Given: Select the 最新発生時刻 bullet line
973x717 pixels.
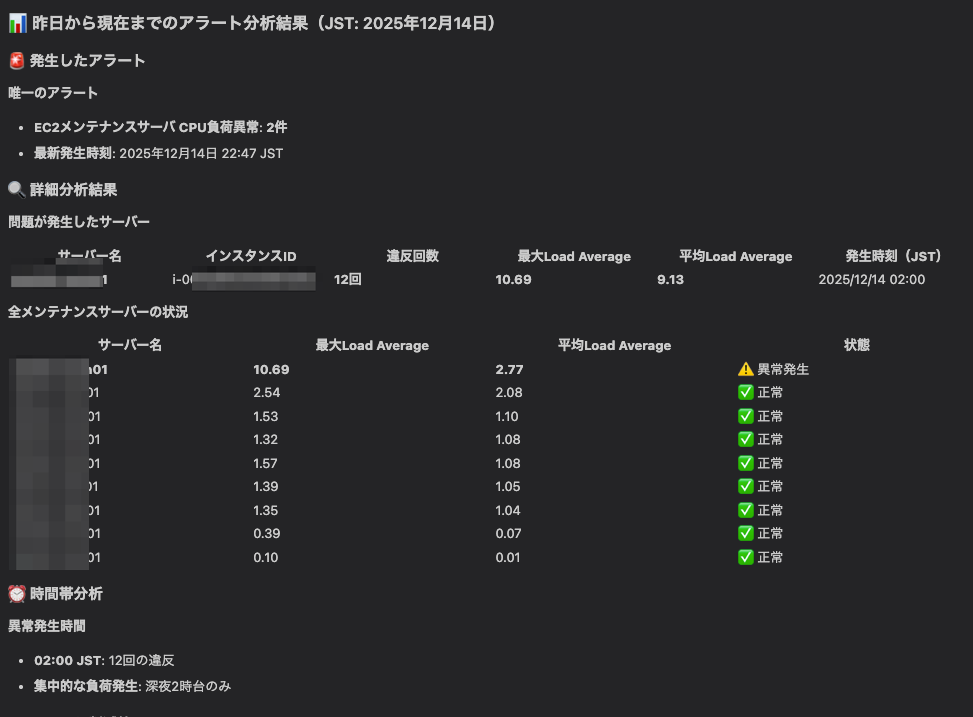Looking at the screenshot, I should tap(158, 153).
